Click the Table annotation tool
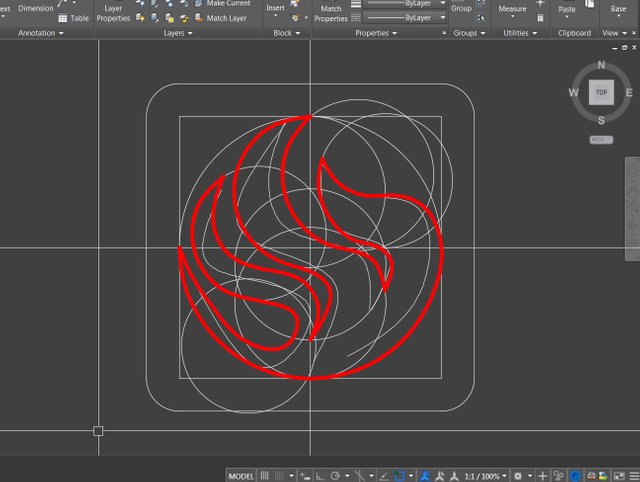The image size is (640, 482). tap(73, 18)
